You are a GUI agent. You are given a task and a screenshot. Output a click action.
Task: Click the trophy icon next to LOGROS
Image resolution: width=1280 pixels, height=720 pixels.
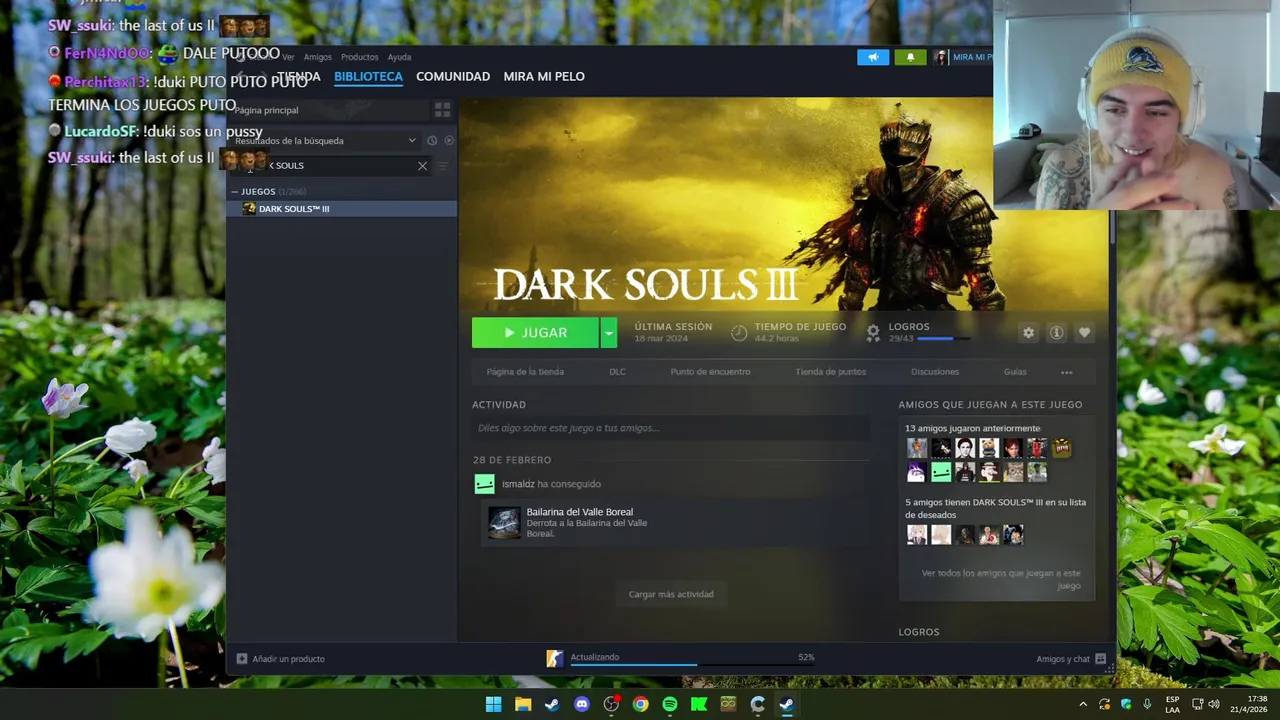pos(873,332)
